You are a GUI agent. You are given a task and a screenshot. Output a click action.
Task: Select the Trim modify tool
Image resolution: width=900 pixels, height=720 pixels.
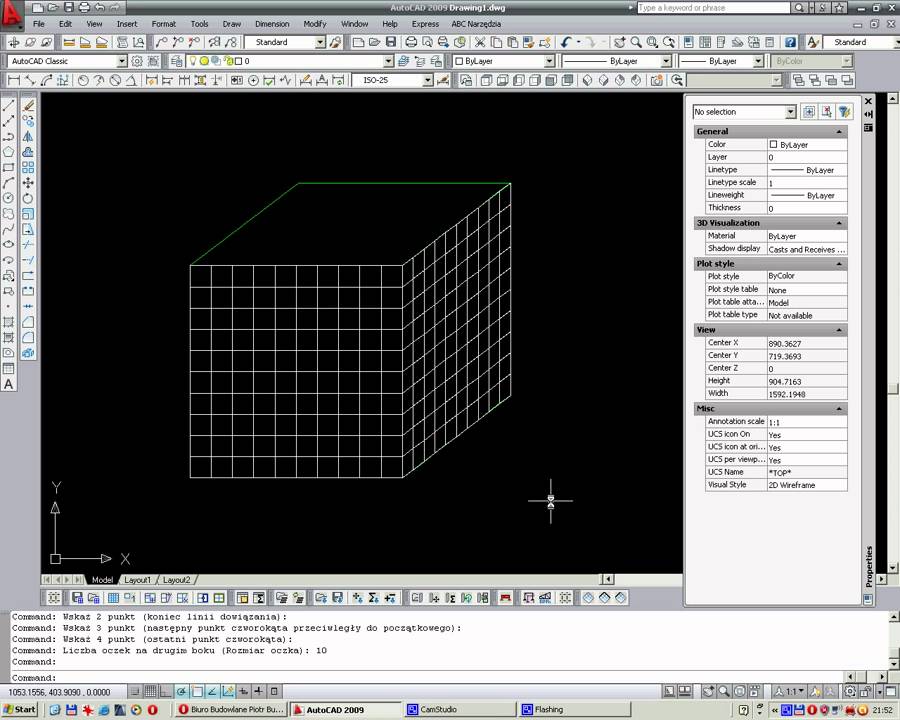28,245
